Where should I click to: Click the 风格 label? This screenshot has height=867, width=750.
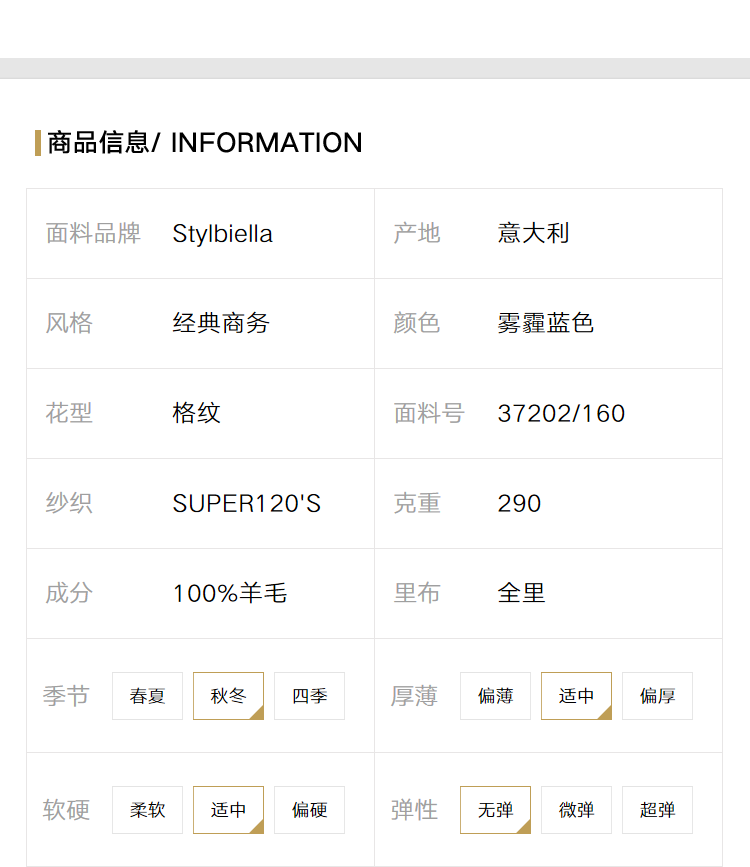[69, 323]
